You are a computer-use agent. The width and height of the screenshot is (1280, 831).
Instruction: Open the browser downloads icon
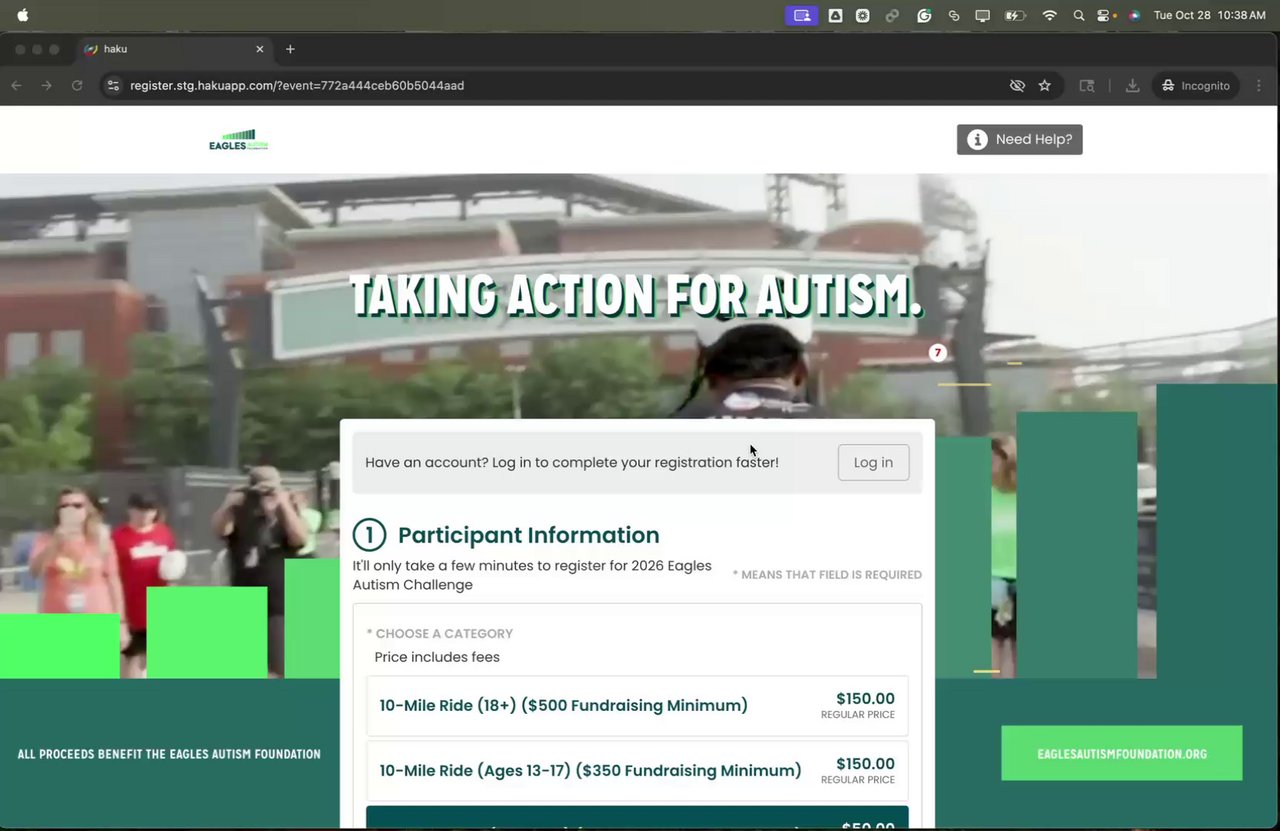pyautogui.click(x=1132, y=86)
